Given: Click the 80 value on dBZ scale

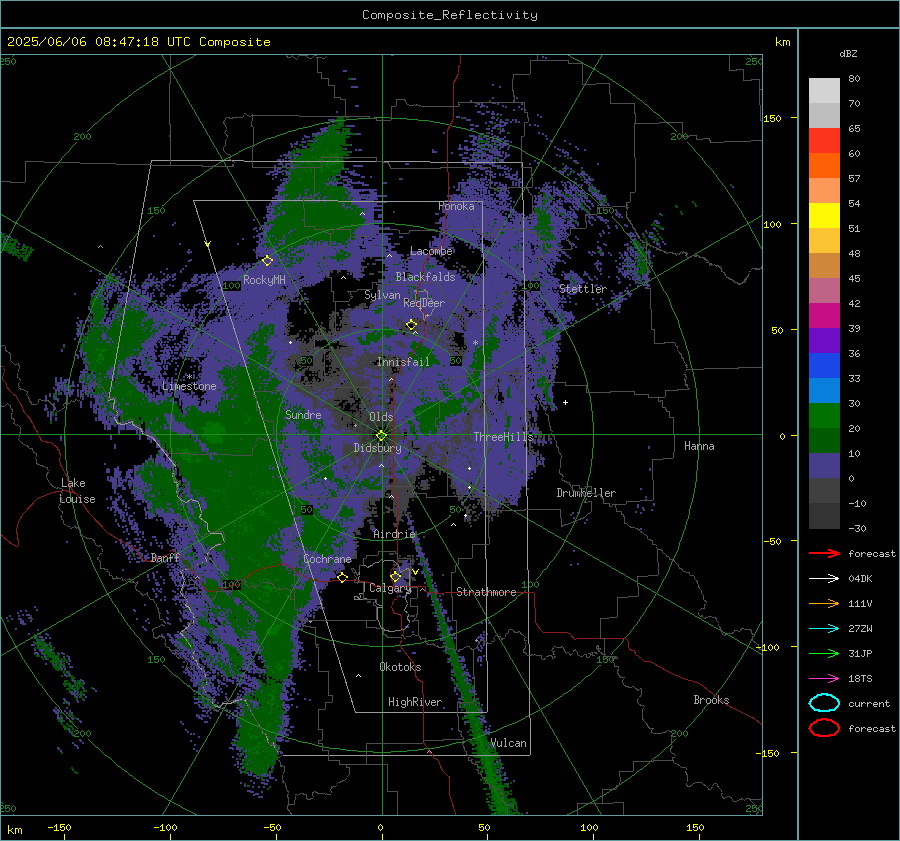Looking at the screenshot, I should pyautogui.click(x=854, y=79).
